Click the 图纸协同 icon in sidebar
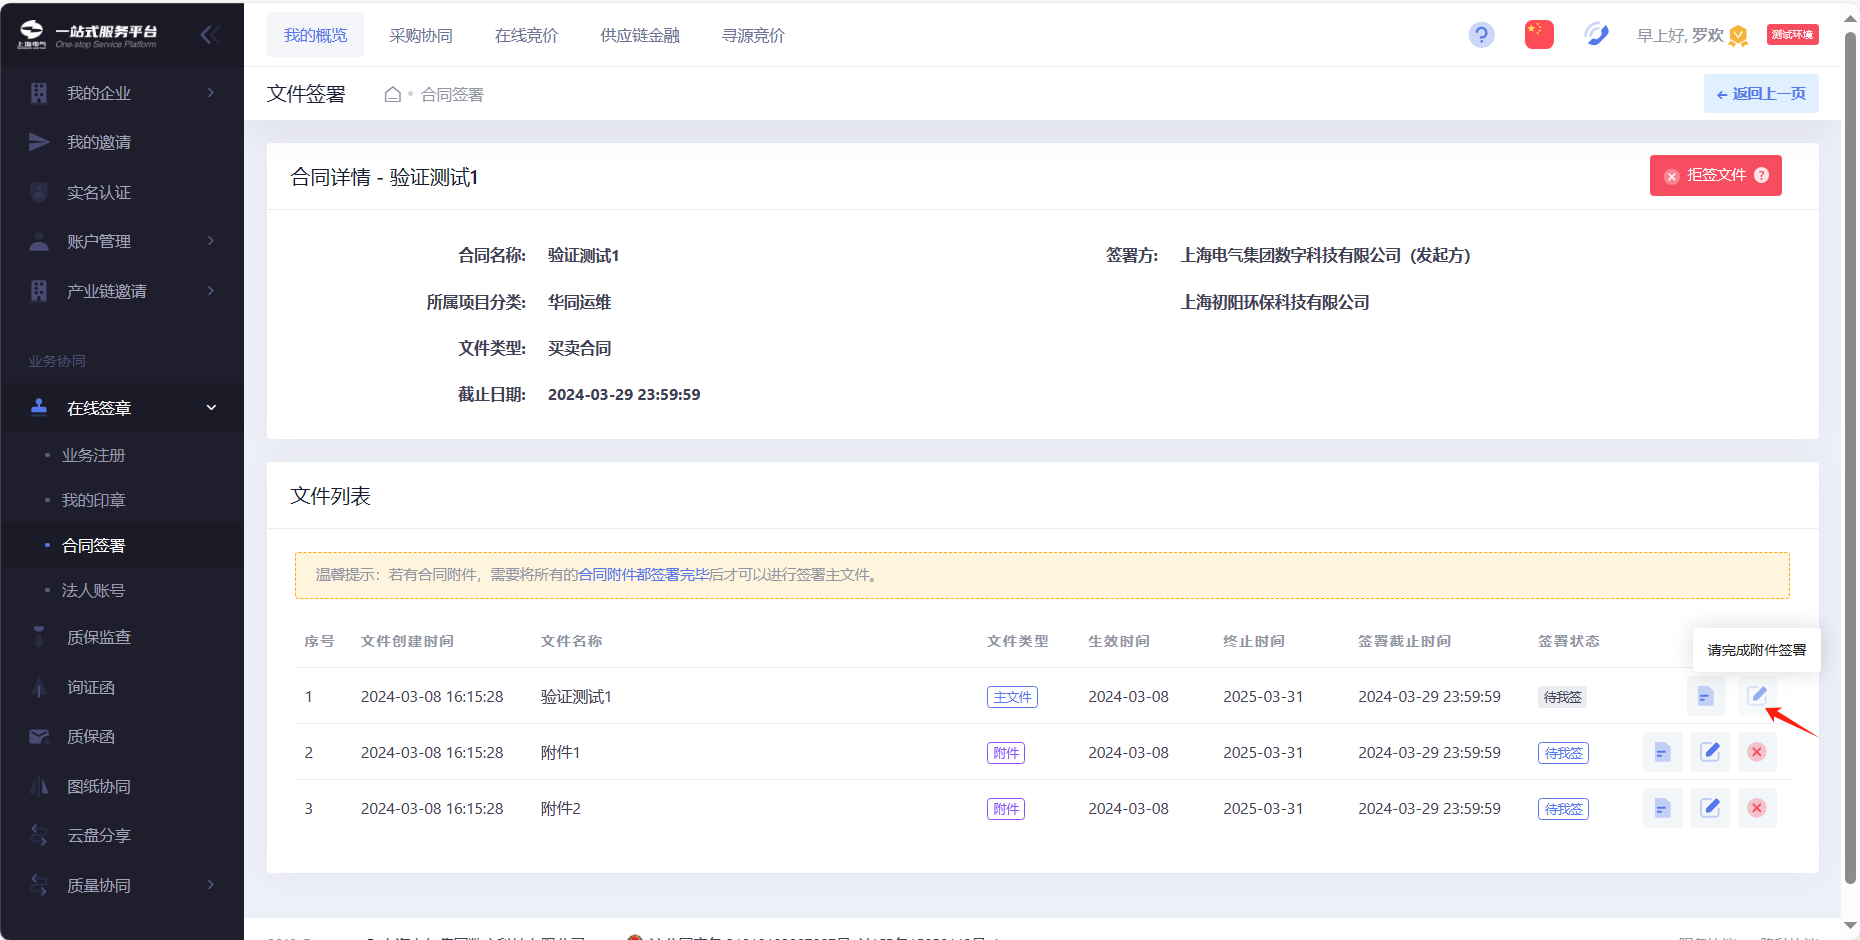The image size is (1860, 940). [39, 786]
